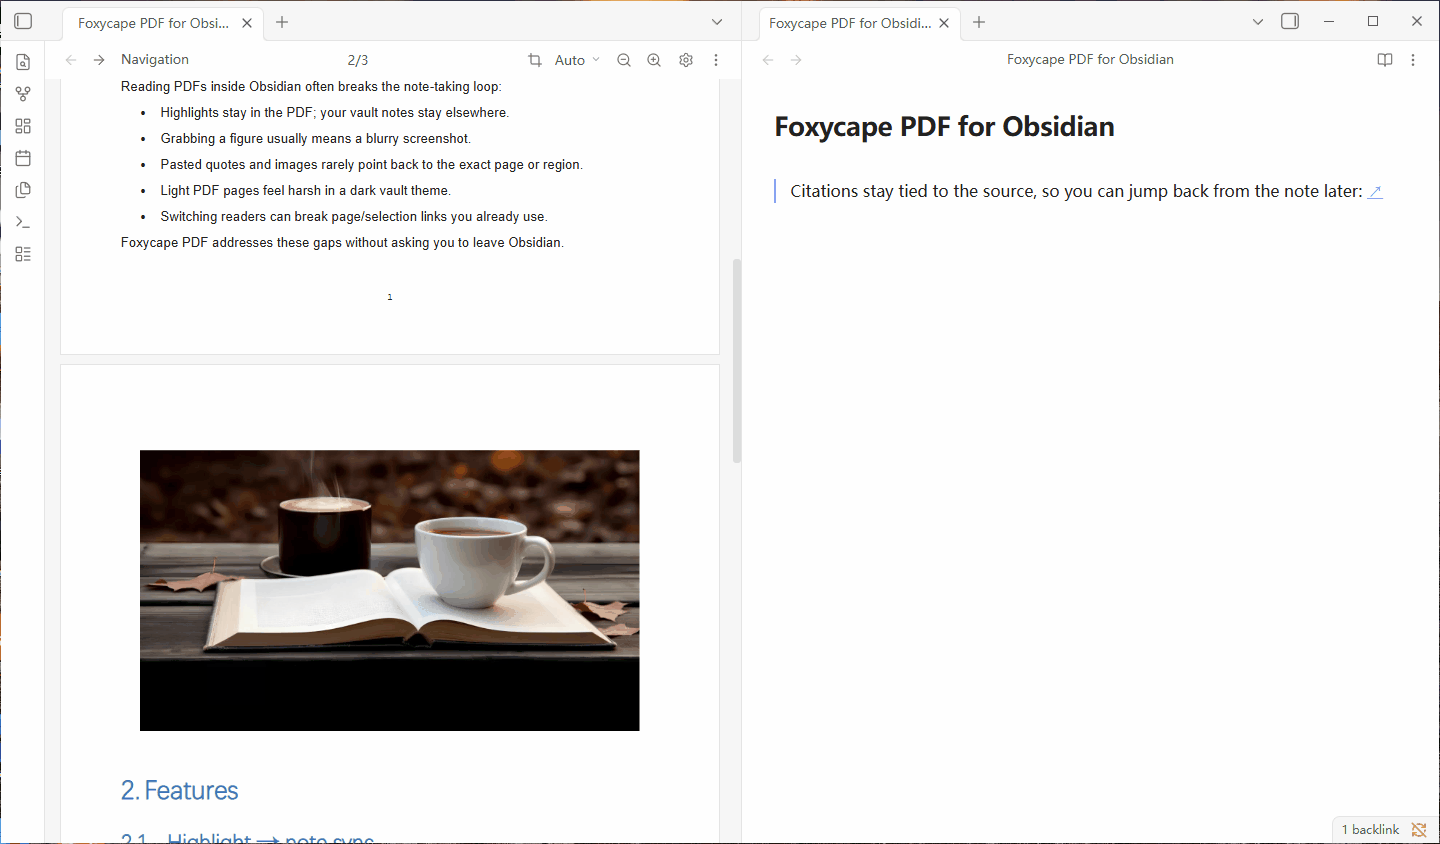The image size is (1440, 844).
Task: Add new tab in left tab group
Action: pos(282,22)
